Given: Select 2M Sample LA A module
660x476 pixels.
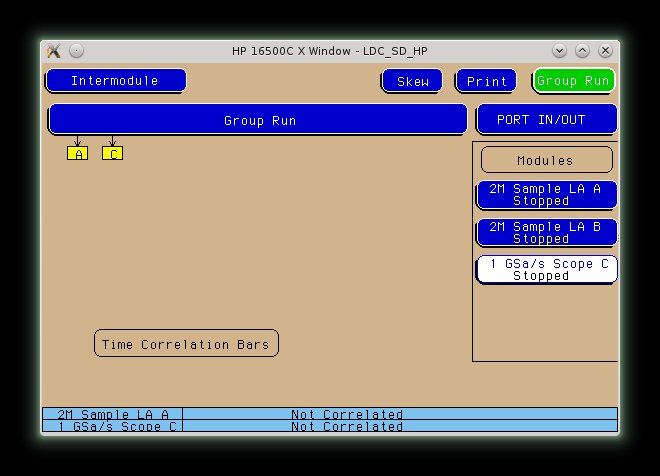Looking at the screenshot, I should click(x=547, y=195).
